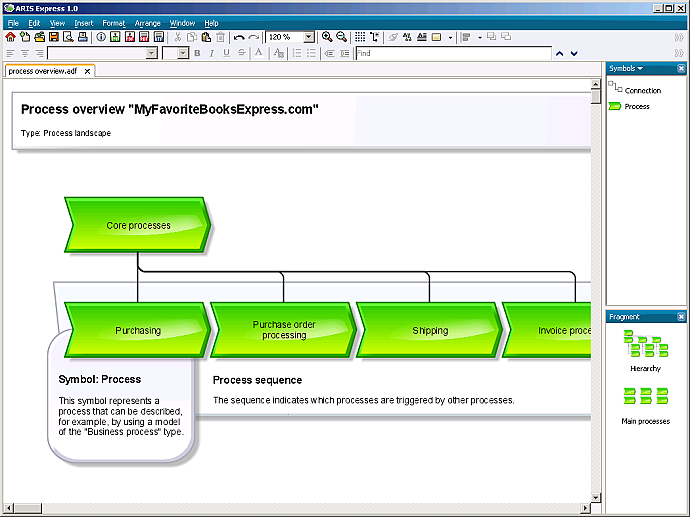Toggle underline formatting
This screenshot has width=690, height=517.
[226, 53]
